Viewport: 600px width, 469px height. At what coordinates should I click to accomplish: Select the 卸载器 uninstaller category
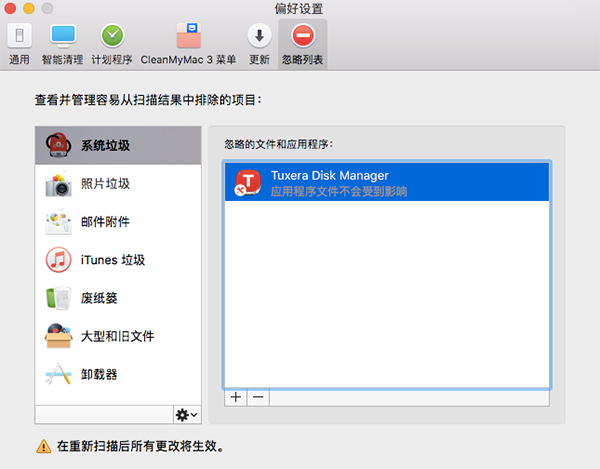pyautogui.click(x=118, y=374)
